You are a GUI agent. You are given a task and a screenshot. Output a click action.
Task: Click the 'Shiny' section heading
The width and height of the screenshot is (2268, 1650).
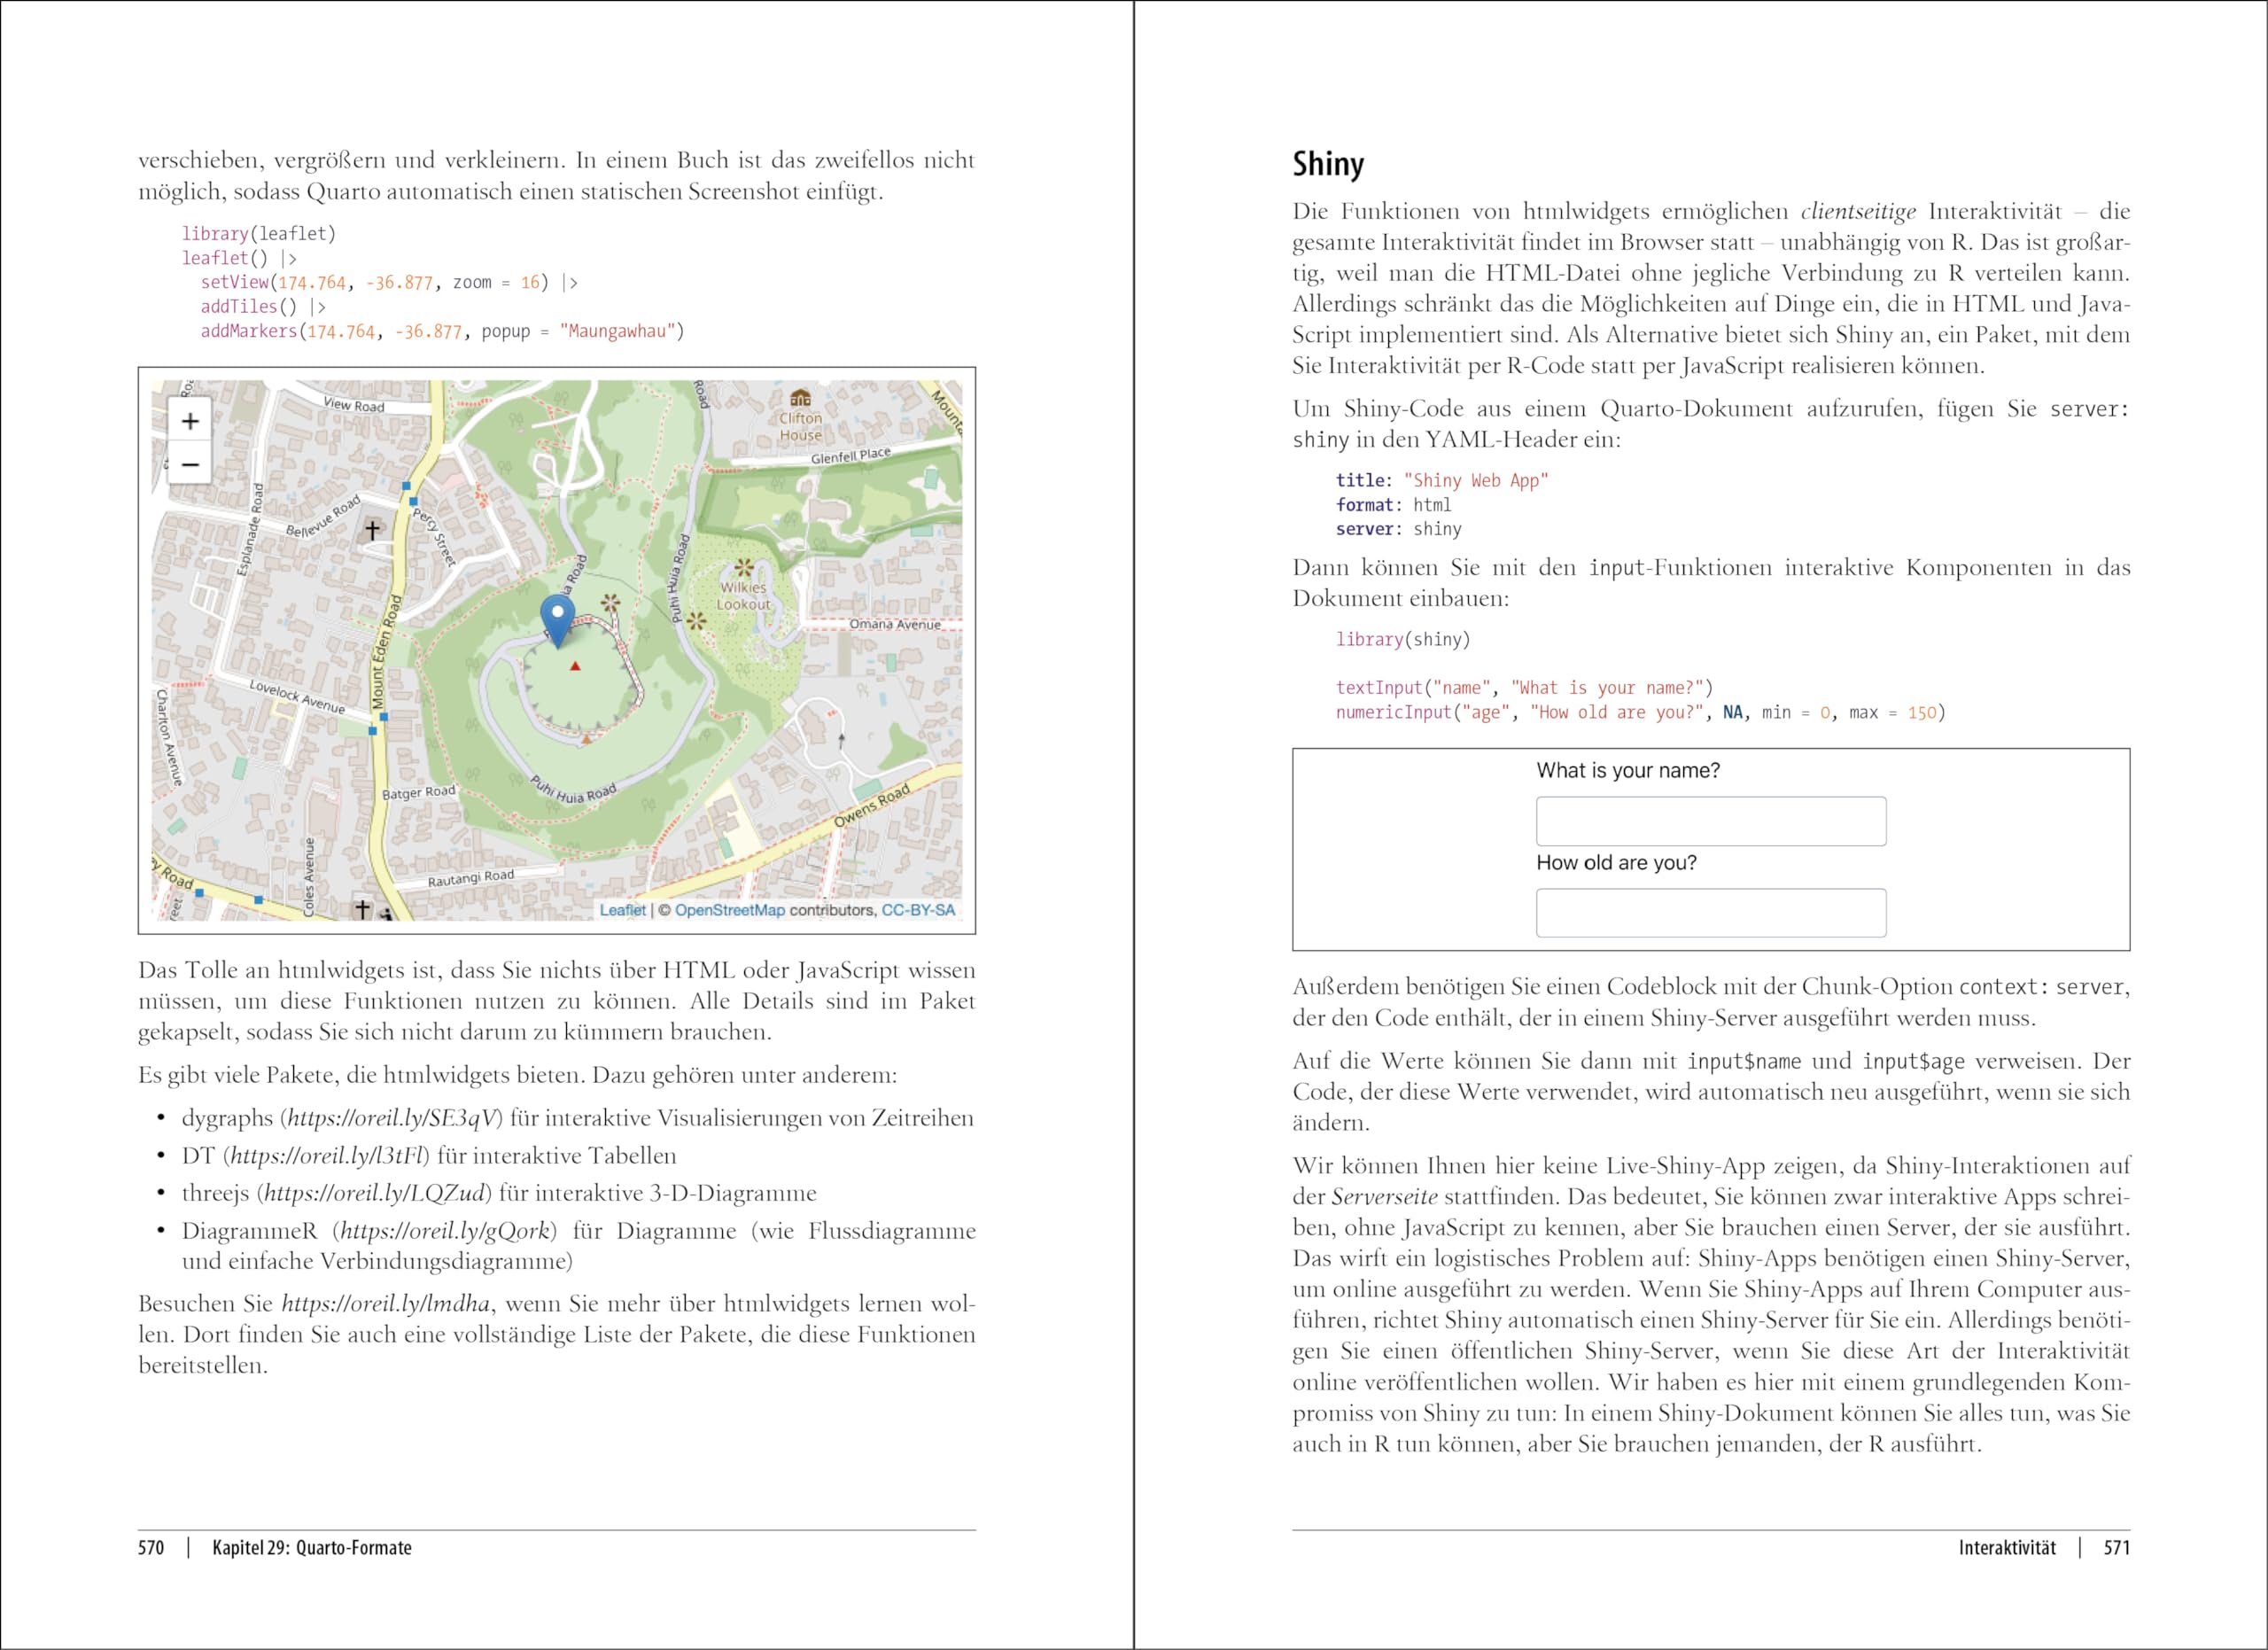pos(1328,164)
